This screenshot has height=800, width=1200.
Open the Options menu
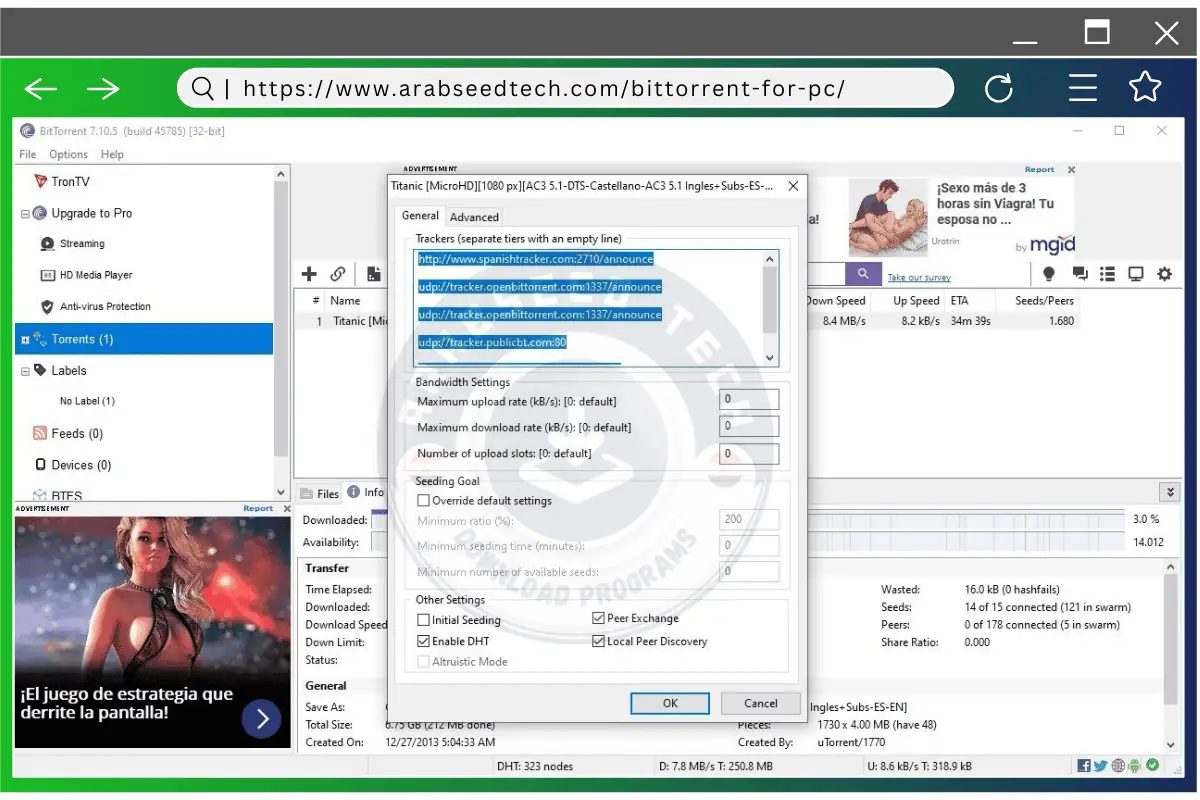coord(68,155)
